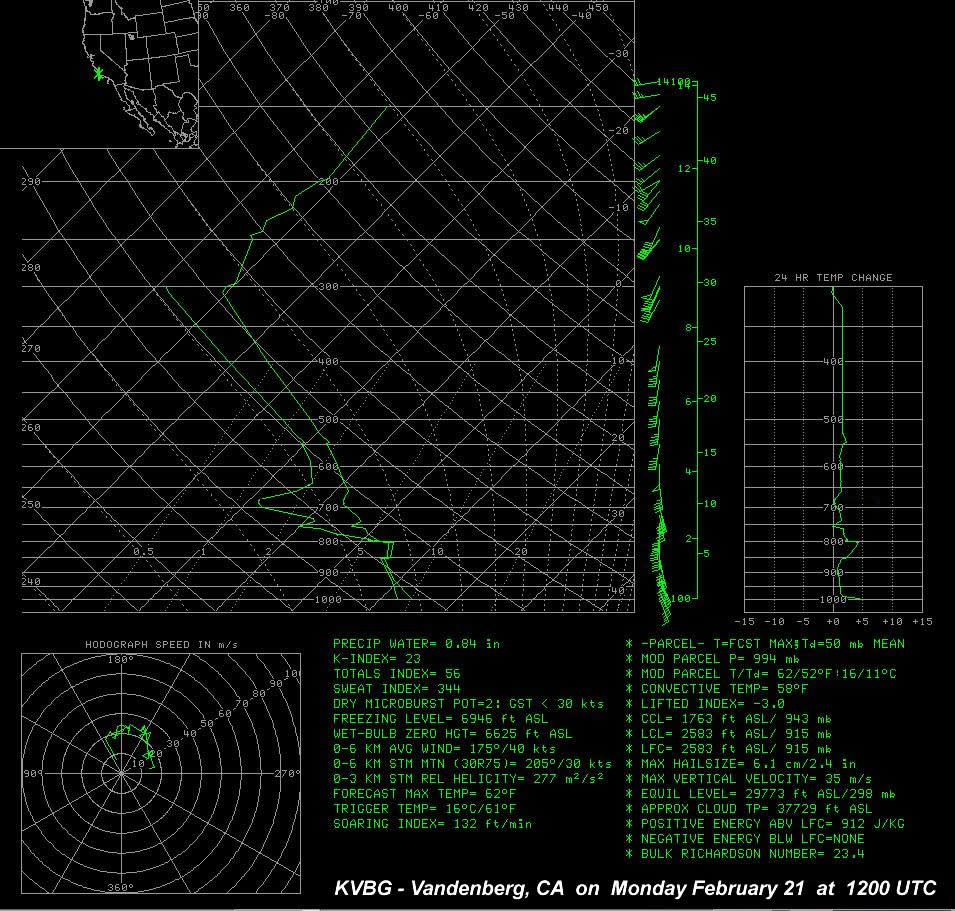
Task: Click the '250' theta label on left edge
Action: tap(30, 504)
